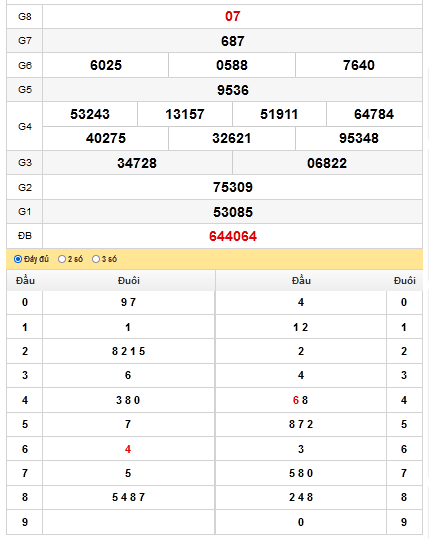Viewport: 429px width, 539px height.
Task: Click G4 number 64784
Action: pos(374,114)
